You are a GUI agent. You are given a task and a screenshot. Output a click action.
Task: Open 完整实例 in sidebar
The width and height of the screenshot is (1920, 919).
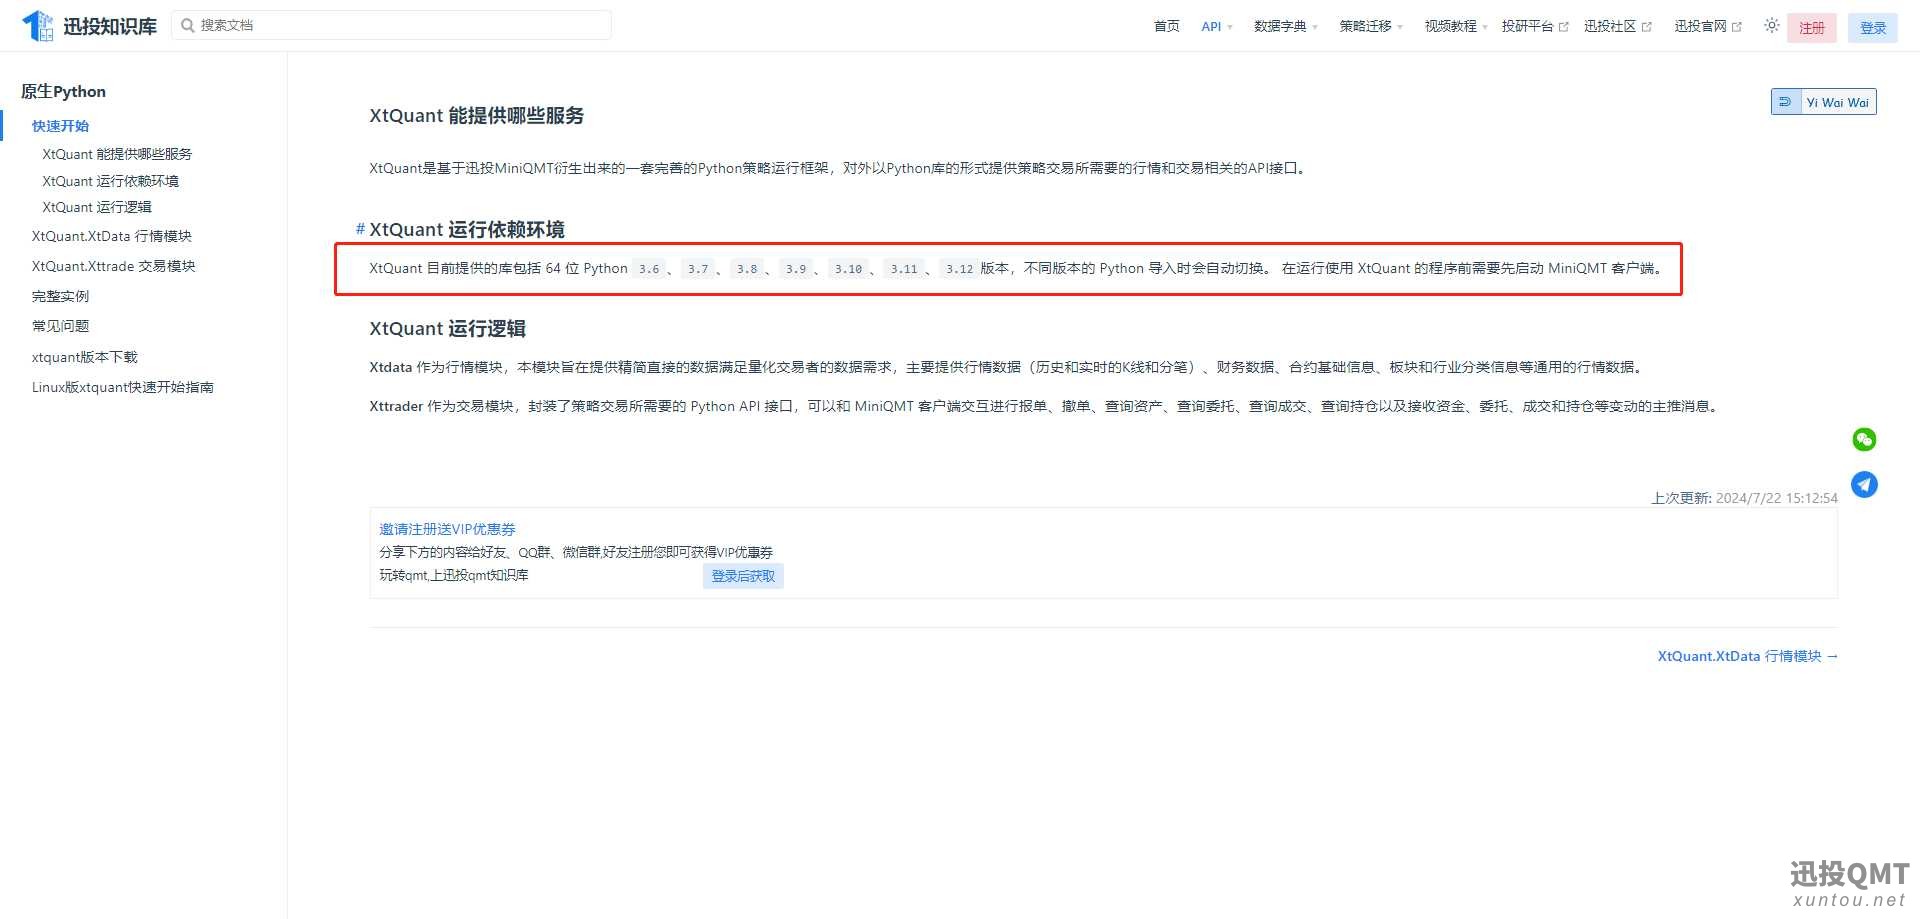(60, 296)
